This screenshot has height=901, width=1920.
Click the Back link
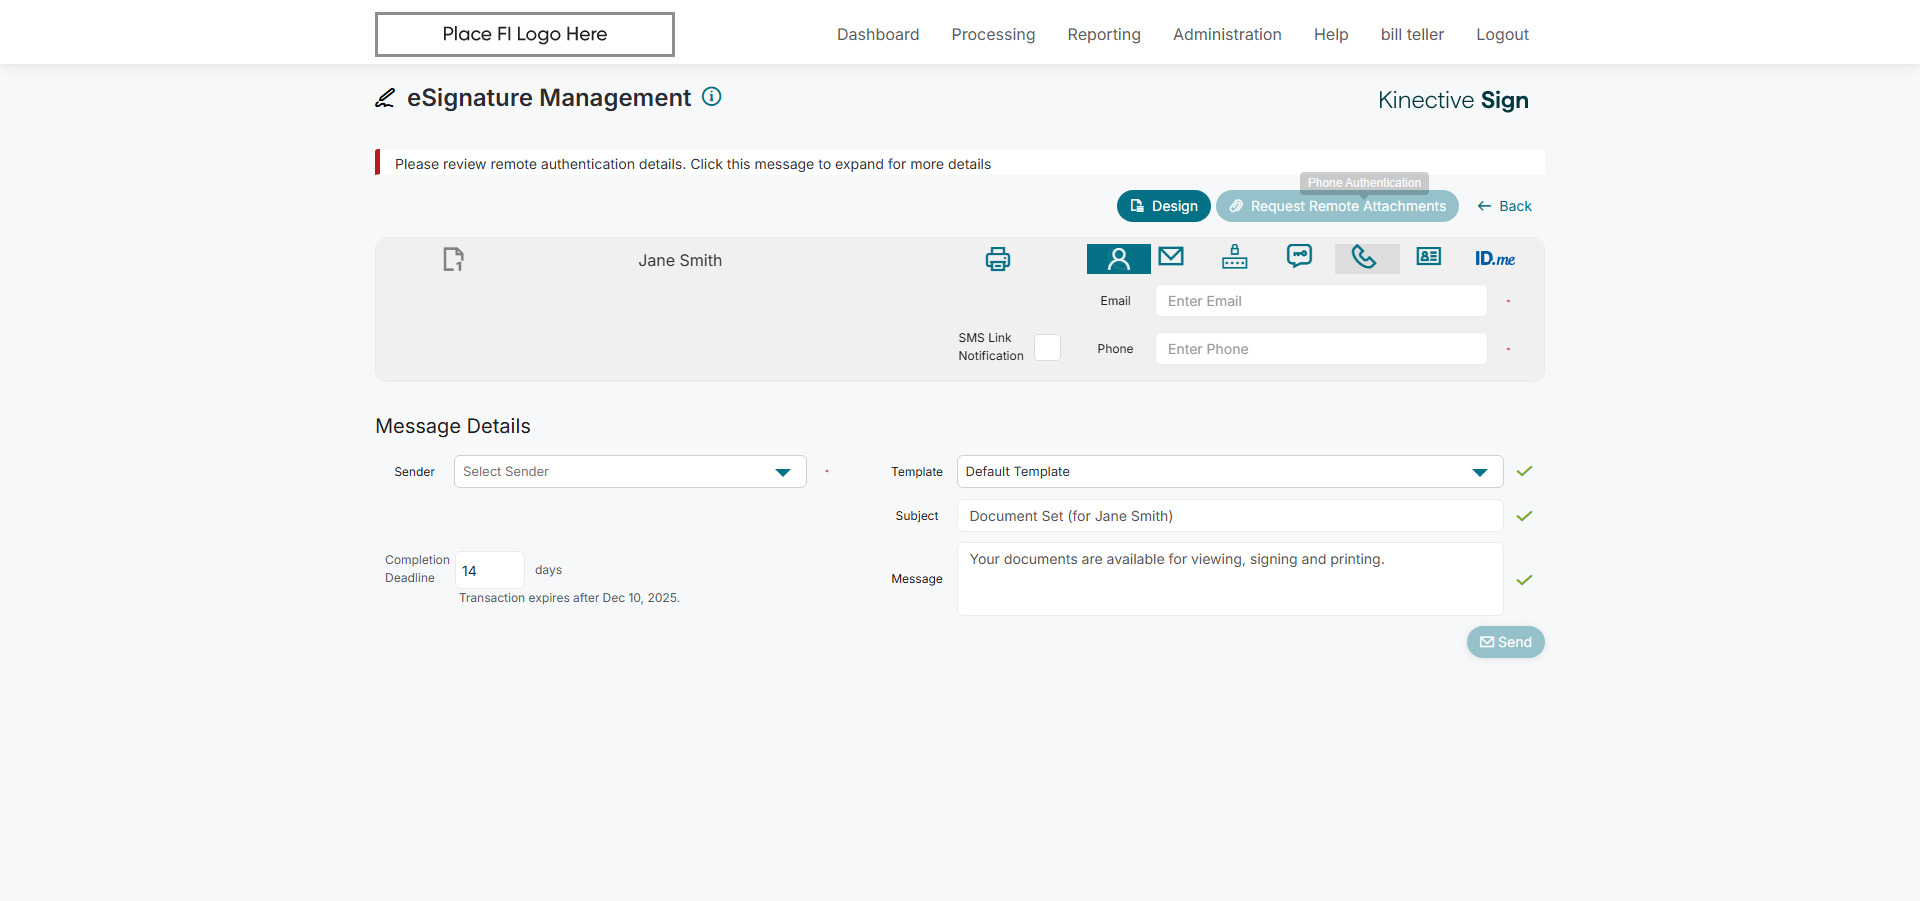coord(1504,206)
